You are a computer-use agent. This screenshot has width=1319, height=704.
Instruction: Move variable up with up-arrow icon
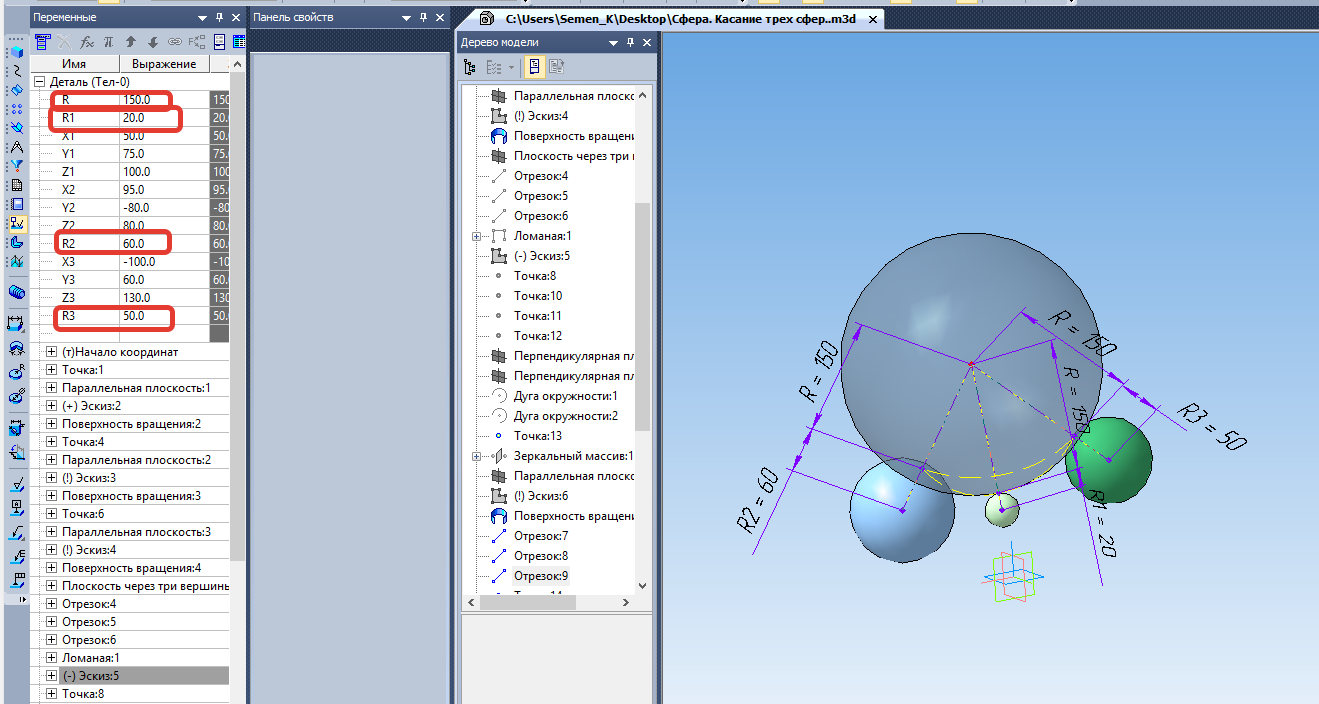click(x=131, y=42)
